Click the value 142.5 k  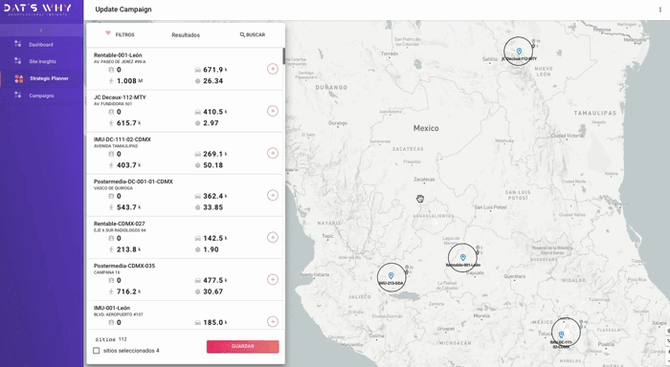click(x=215, y=238)
